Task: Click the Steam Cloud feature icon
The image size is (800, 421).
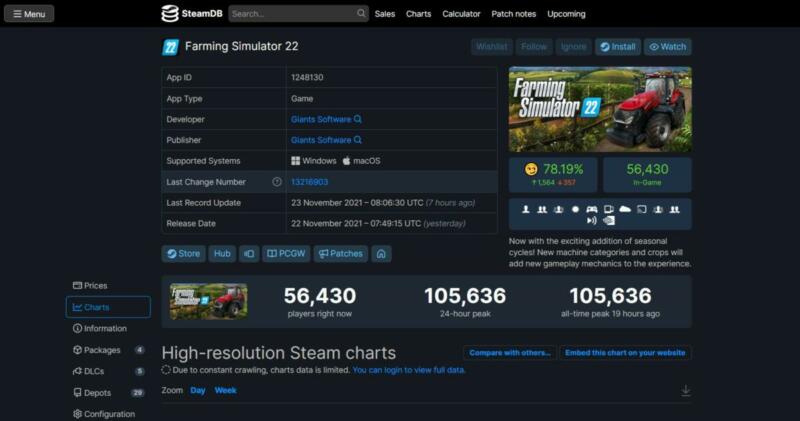Action: click(625, 209)
